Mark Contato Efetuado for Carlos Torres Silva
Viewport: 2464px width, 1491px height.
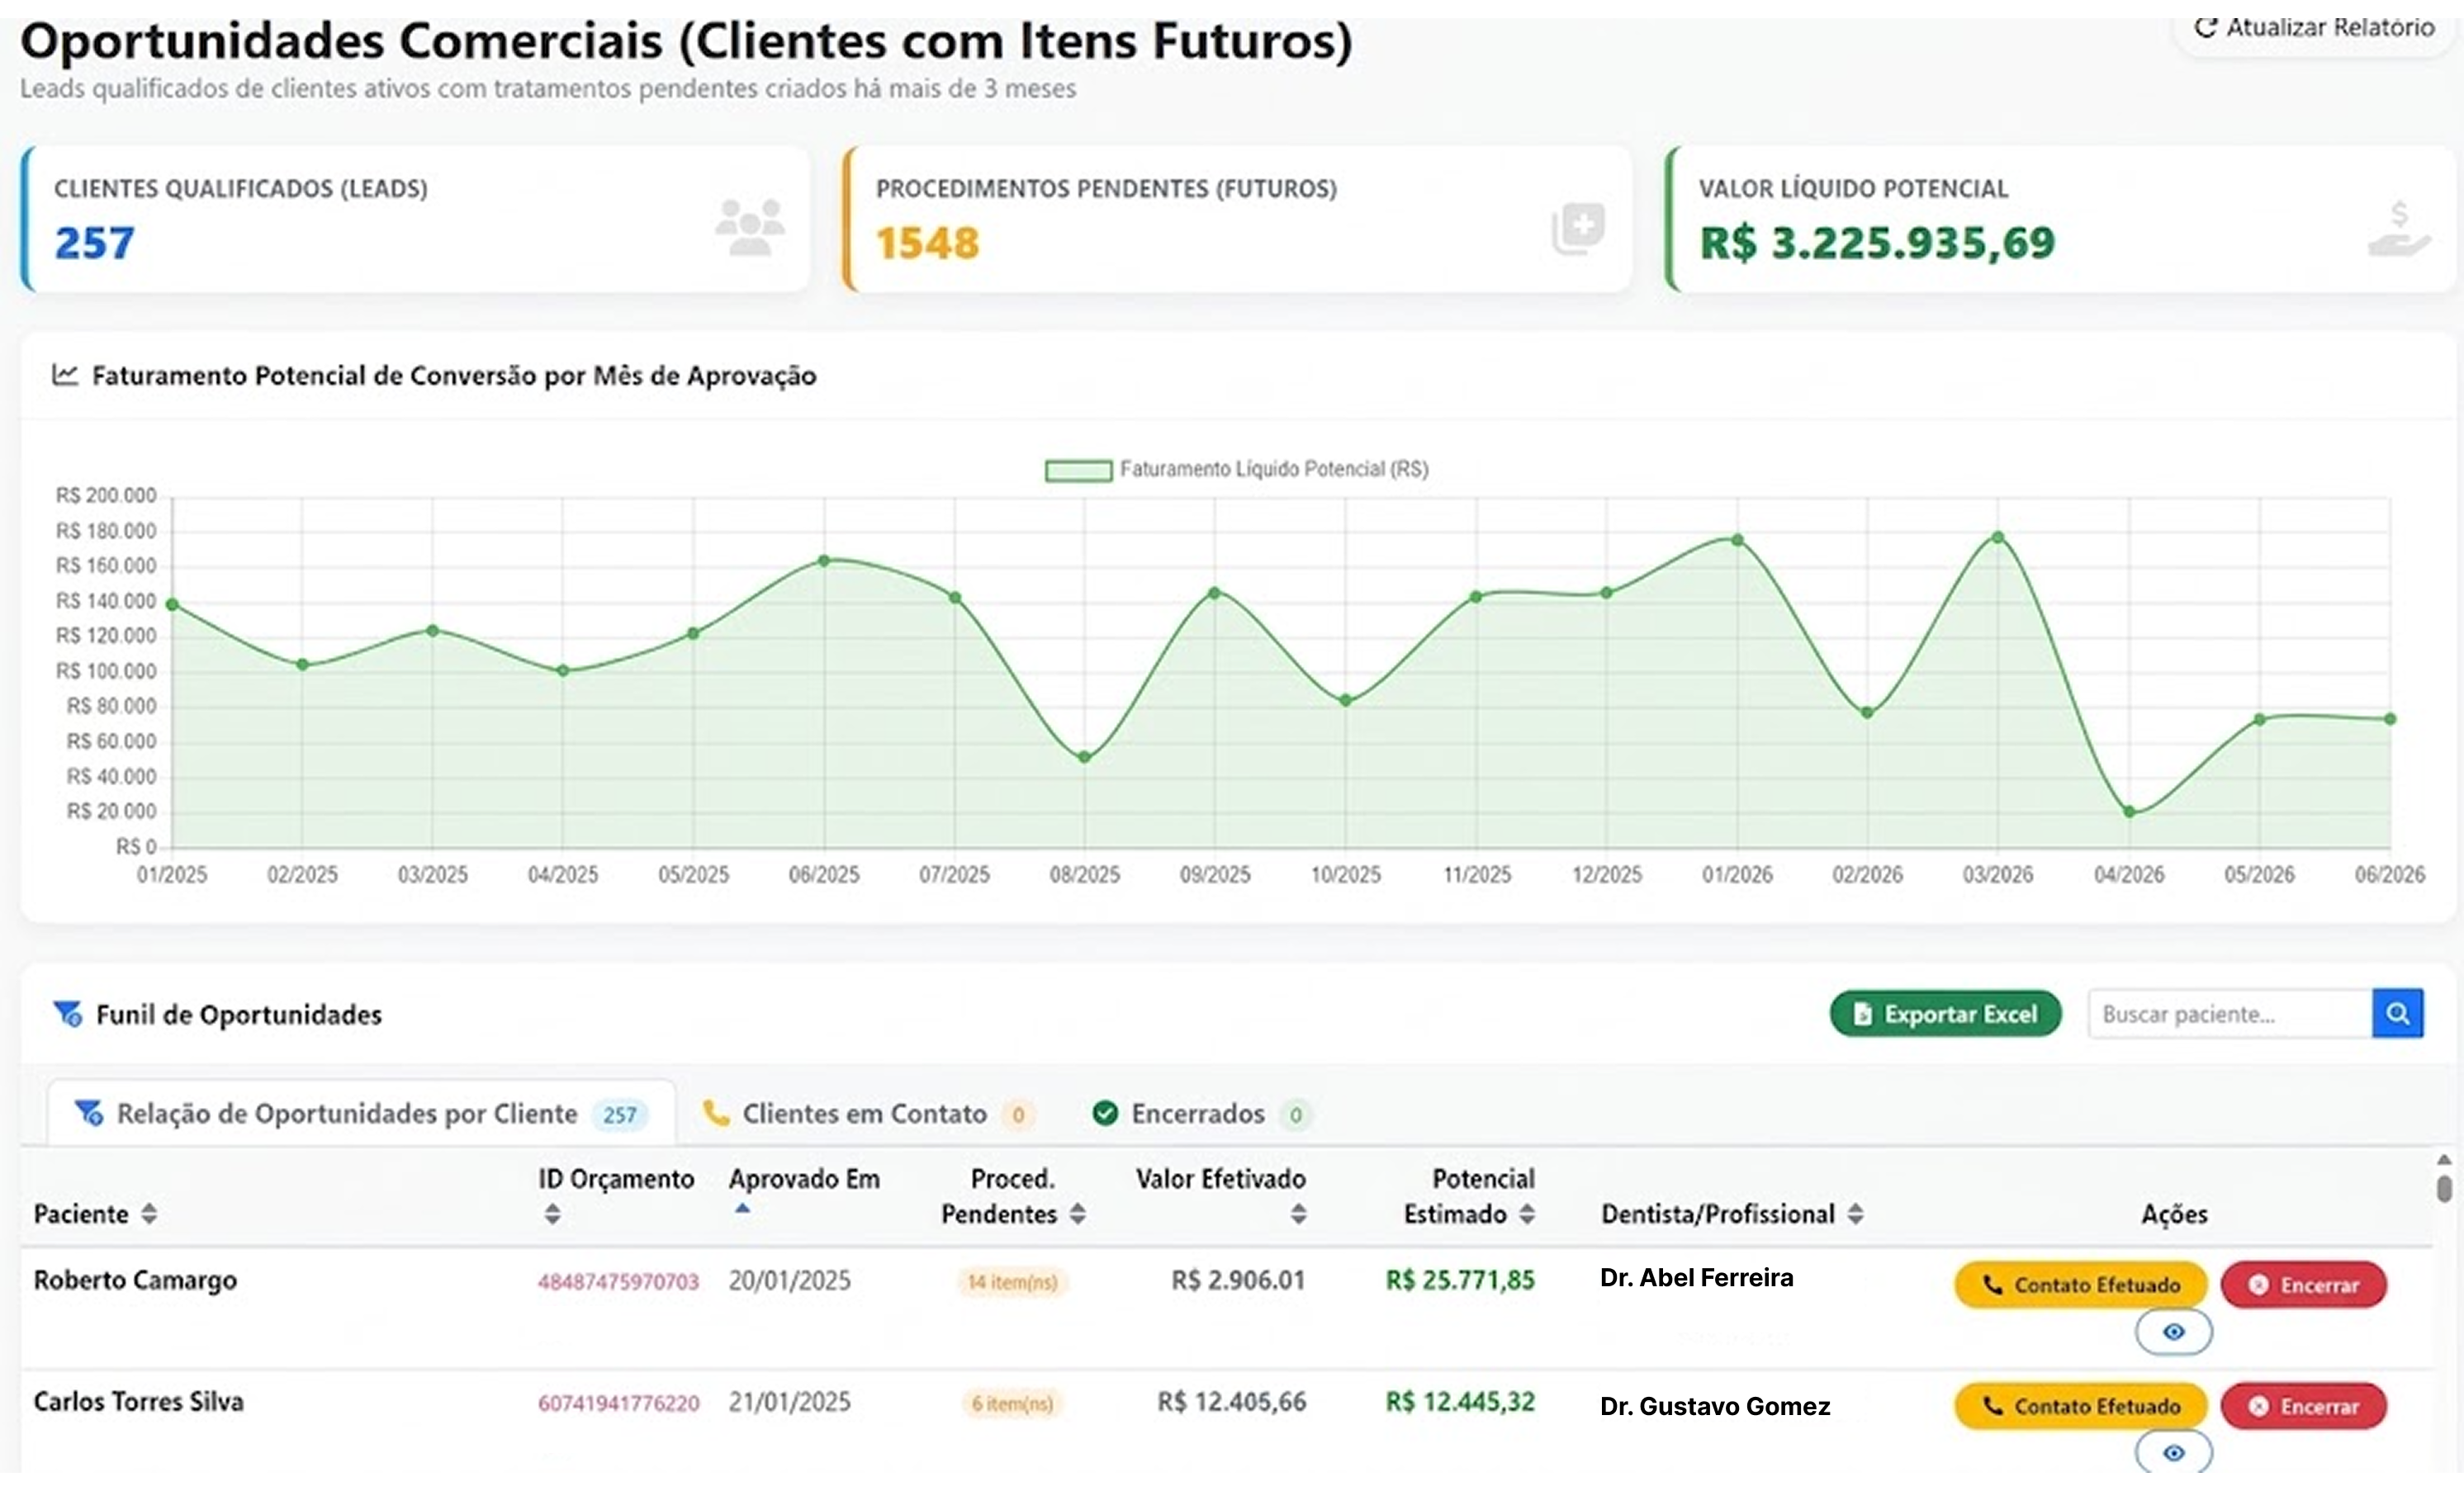point(2081,1406)
